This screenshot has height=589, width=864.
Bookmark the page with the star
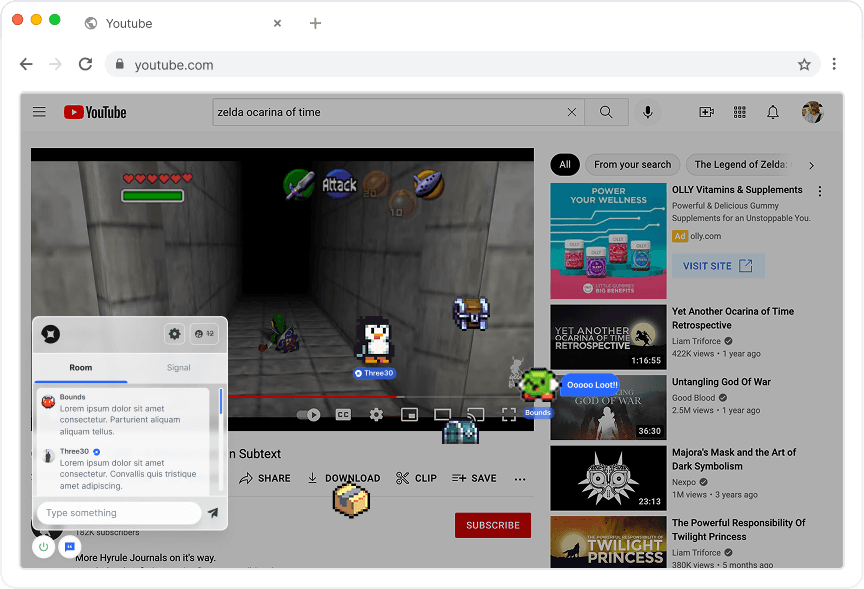click(x=804, y=64)
